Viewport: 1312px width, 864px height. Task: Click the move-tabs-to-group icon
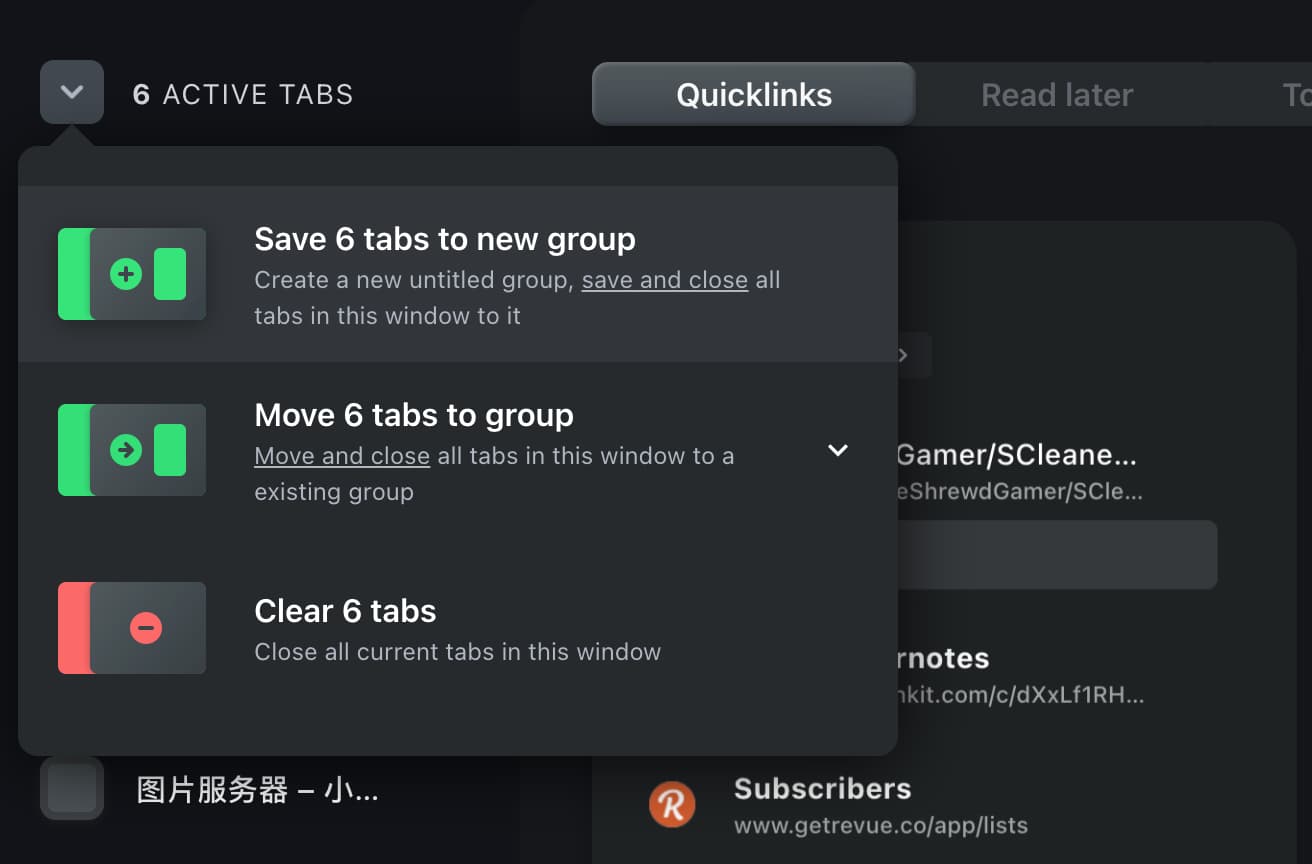coord(131,450)
